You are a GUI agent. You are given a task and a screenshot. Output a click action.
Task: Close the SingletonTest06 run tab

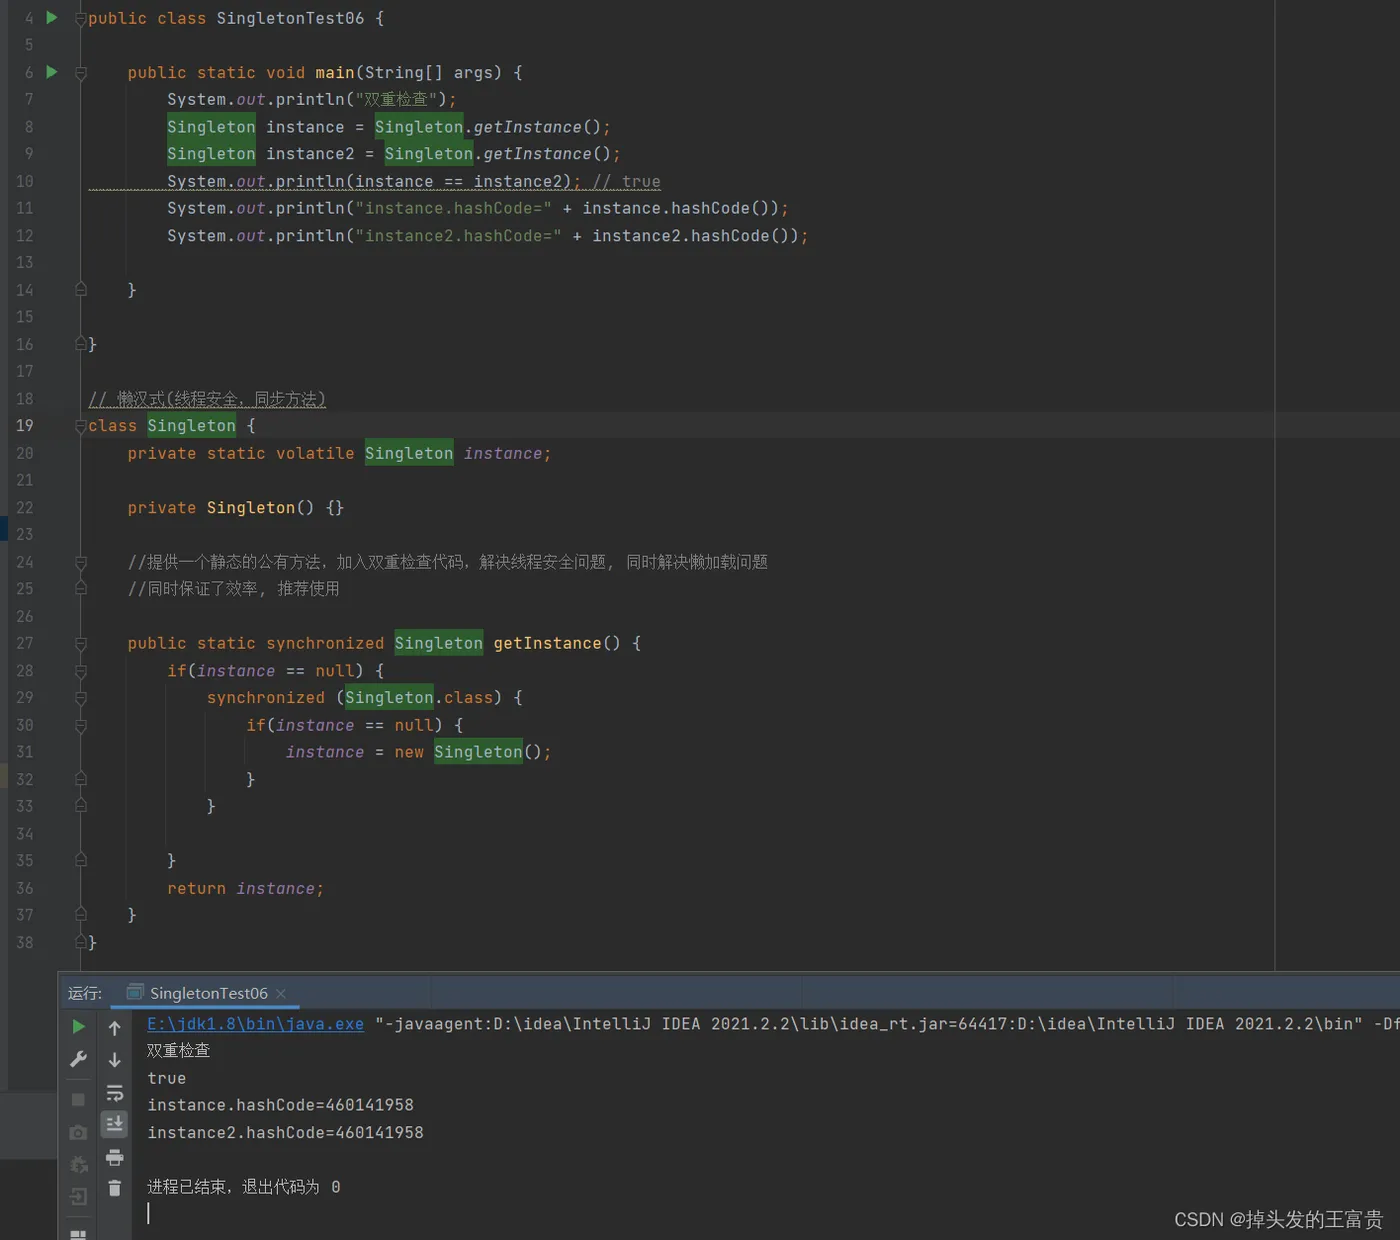click(281, 993)
